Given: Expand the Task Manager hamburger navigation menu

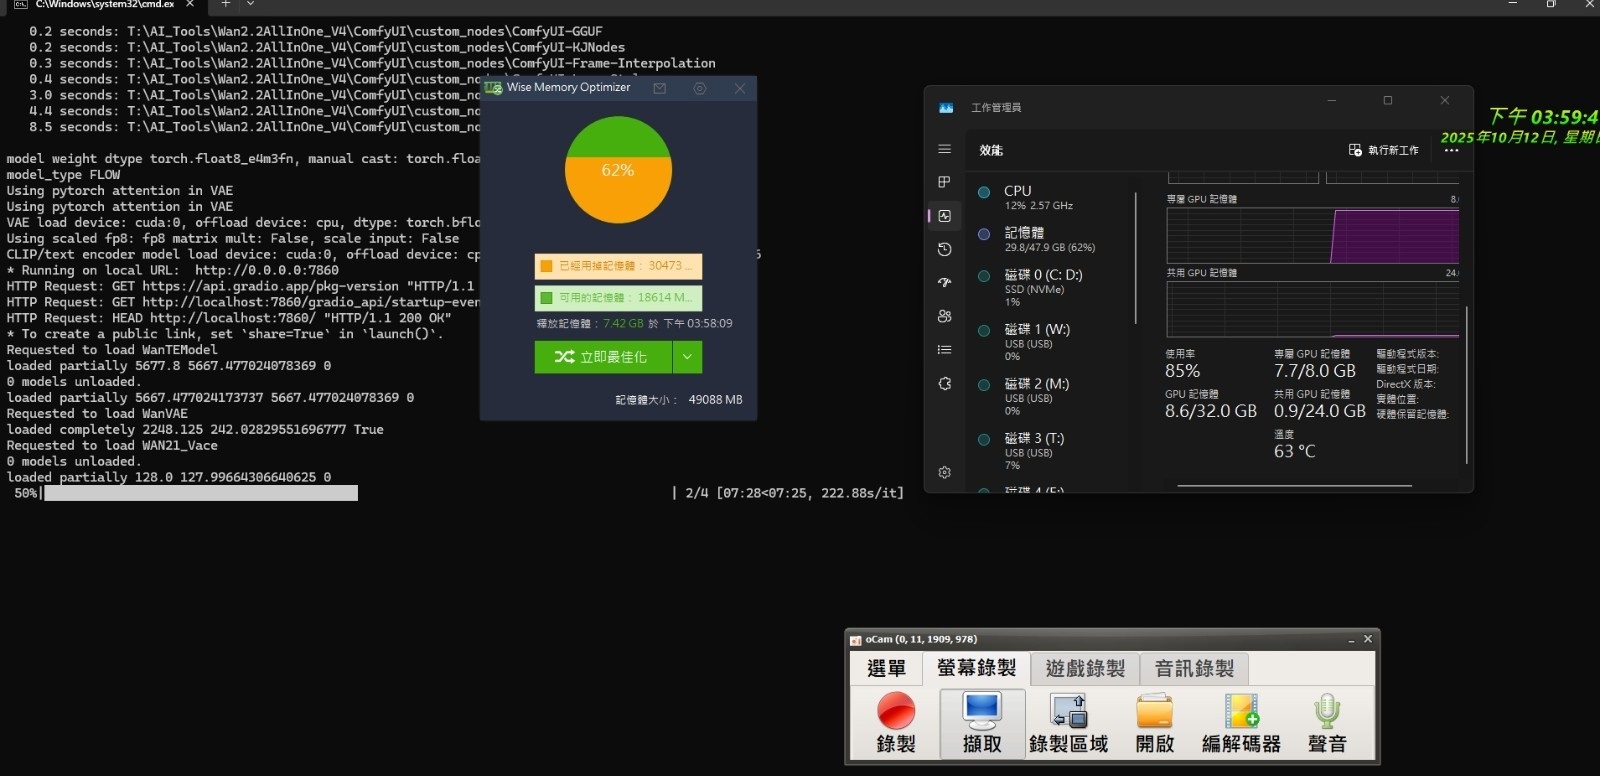Looking at the screenshot, I should pos(944,149).
